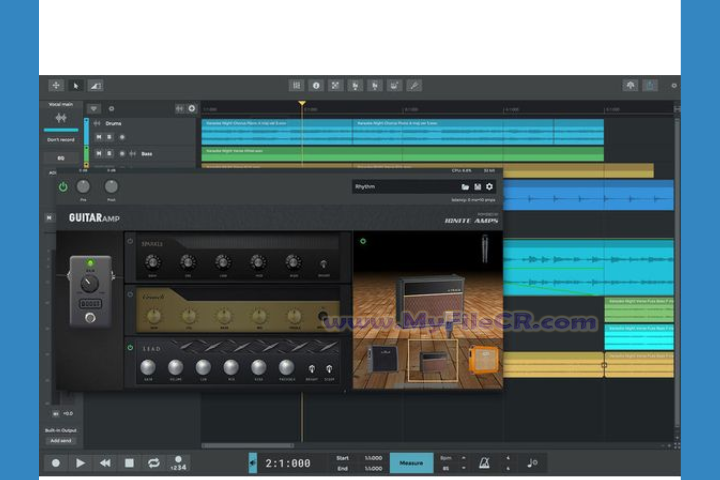Viewport: 720px width, 480px height.
Task: Increase the Bpm with up arrow
Action: click(x=463, y=458)
